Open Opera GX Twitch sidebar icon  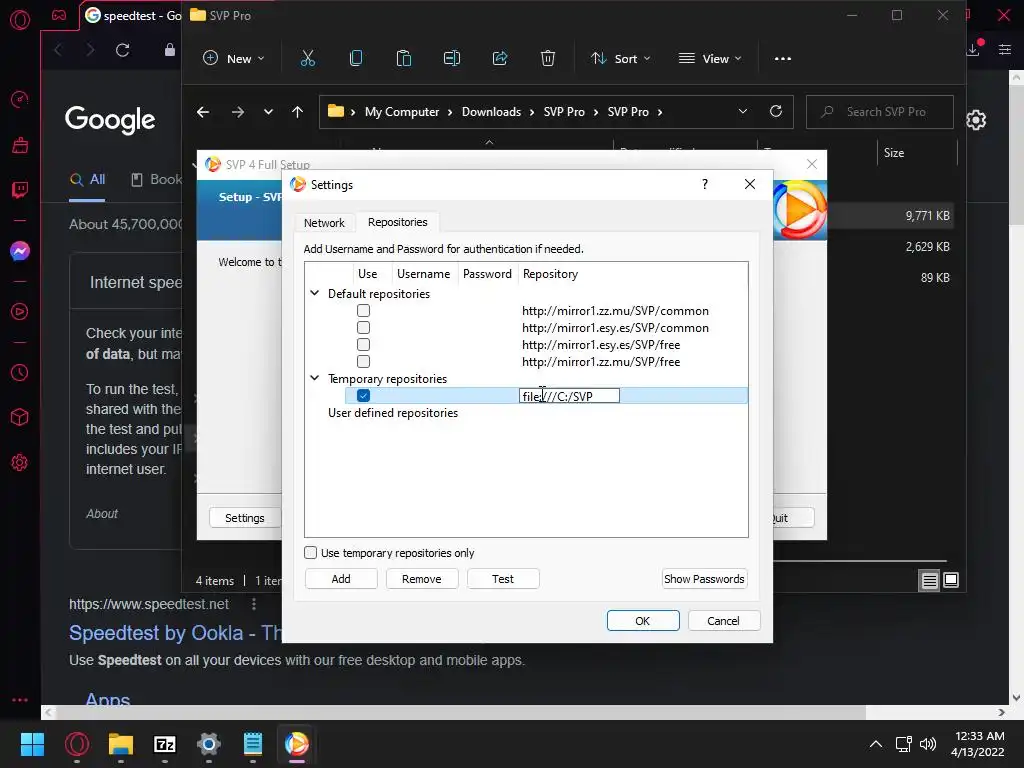[20, 190]
